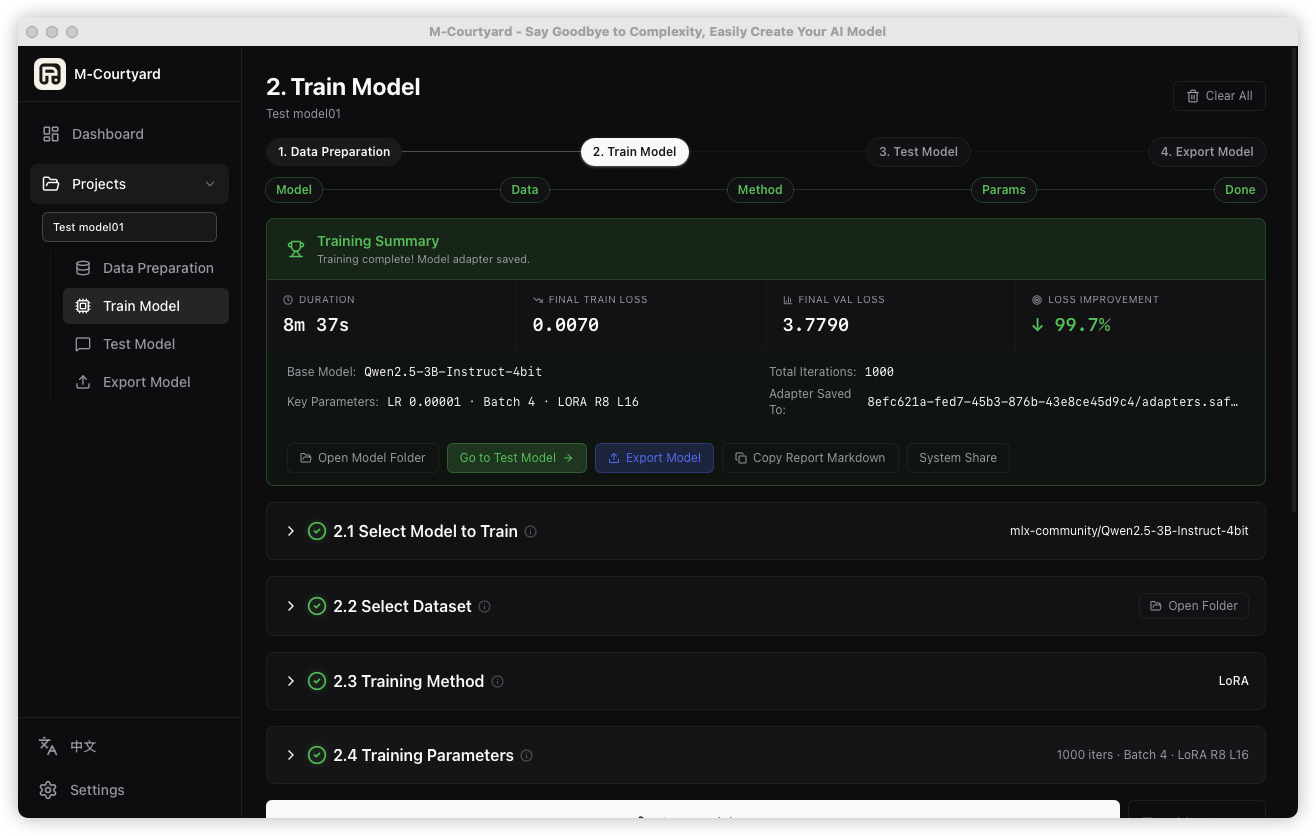Collapse the Projects list with its chevron
The height and width of the screenshot is (836, 1316).
point(210,184)
